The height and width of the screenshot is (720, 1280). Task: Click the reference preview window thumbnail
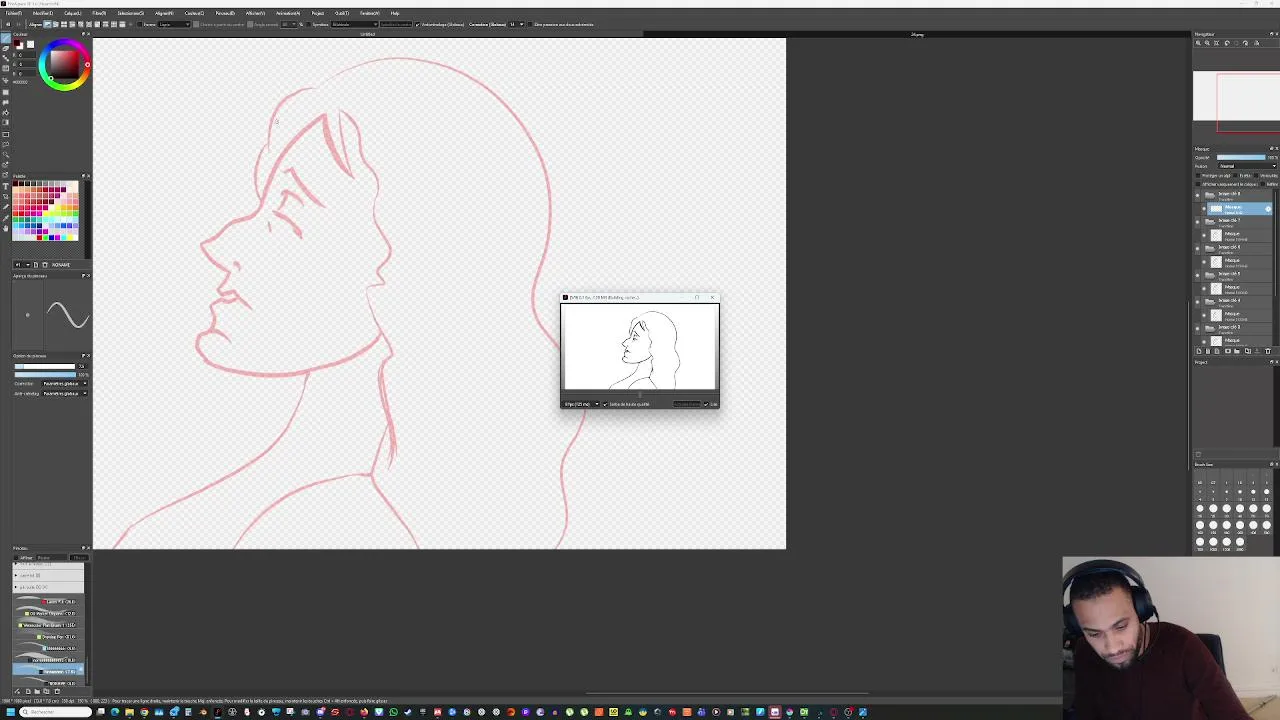(x=640, y=347)
